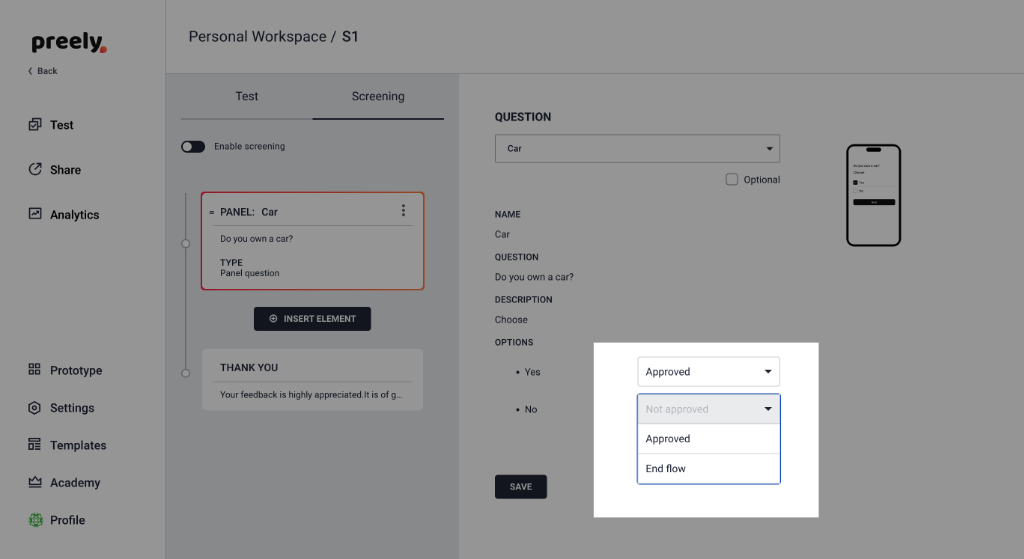1024x559 pixels.
Task: Open Settings in the sidebar
Action: tap(61, 407)
